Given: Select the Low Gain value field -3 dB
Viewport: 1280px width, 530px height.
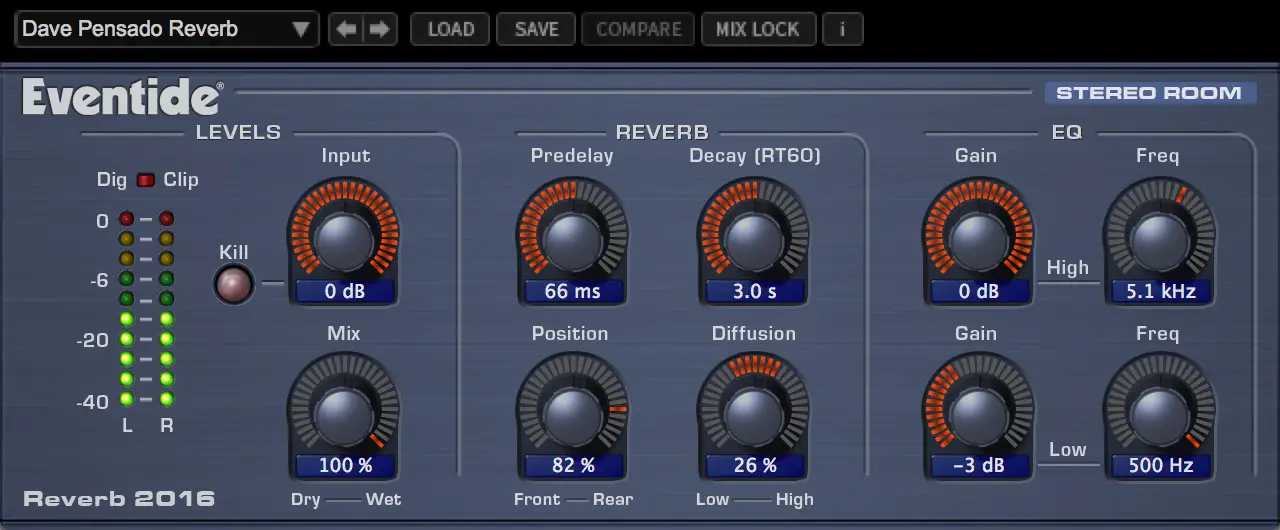Looking at the screenshot, I should pos(978,466).
